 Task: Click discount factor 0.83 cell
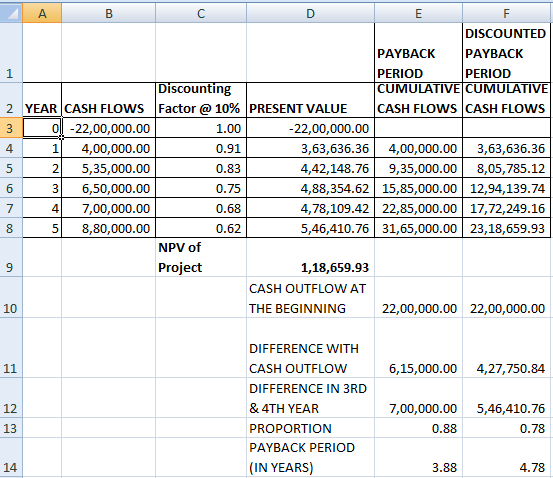point(201,168)
